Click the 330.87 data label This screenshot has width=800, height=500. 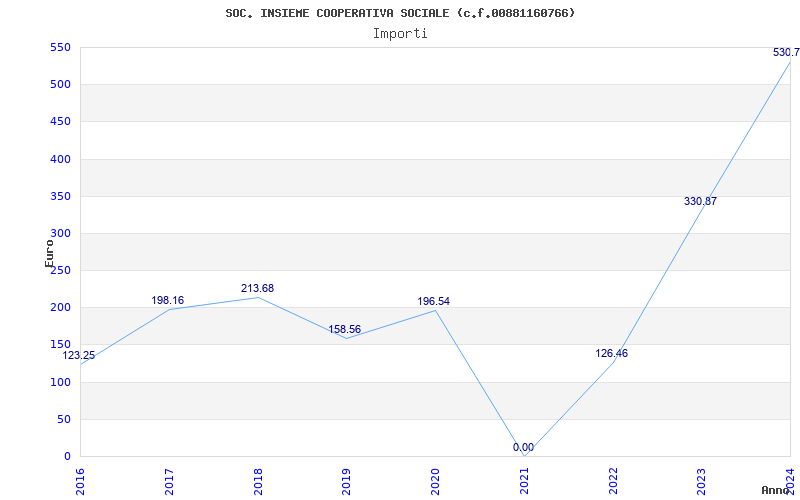click(700, 201)
